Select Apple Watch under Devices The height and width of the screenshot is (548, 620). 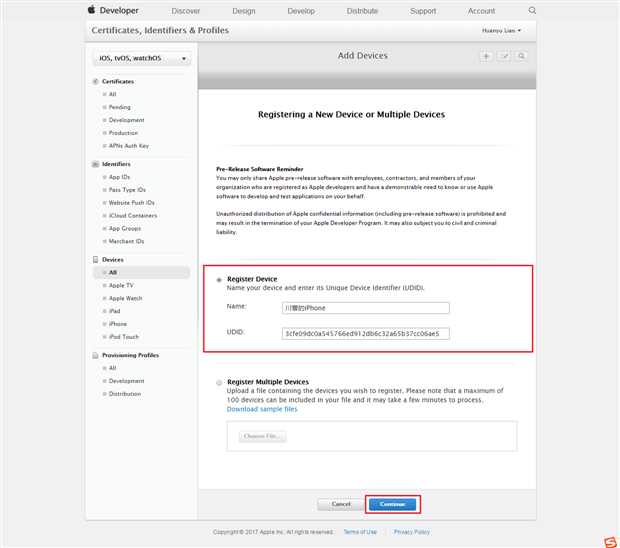[x=125, y=299]
